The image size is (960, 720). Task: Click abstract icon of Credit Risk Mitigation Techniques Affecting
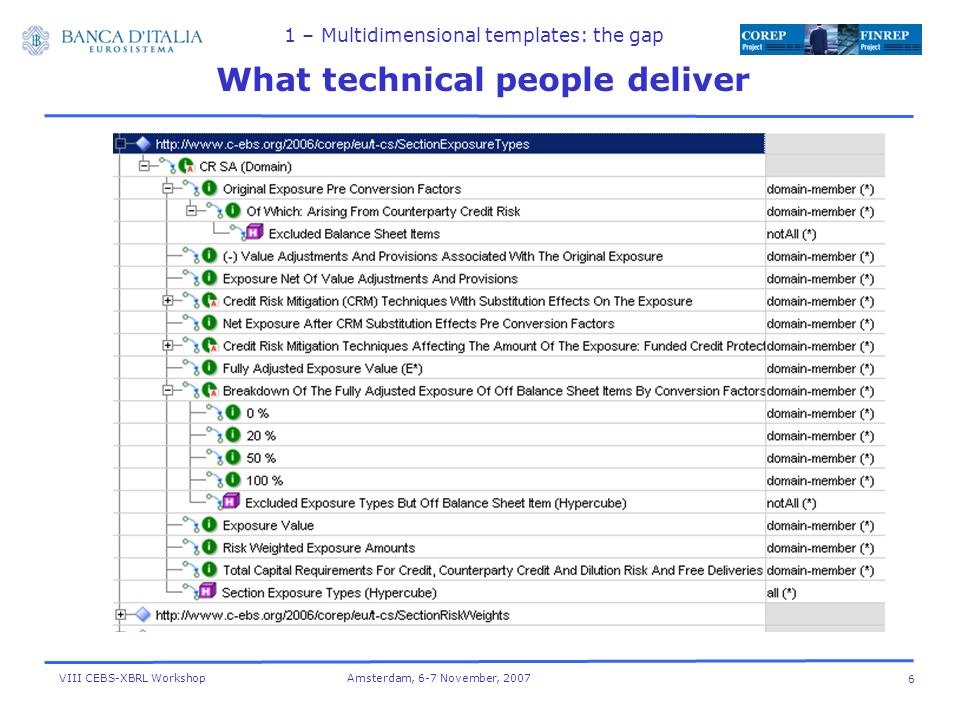210,345
